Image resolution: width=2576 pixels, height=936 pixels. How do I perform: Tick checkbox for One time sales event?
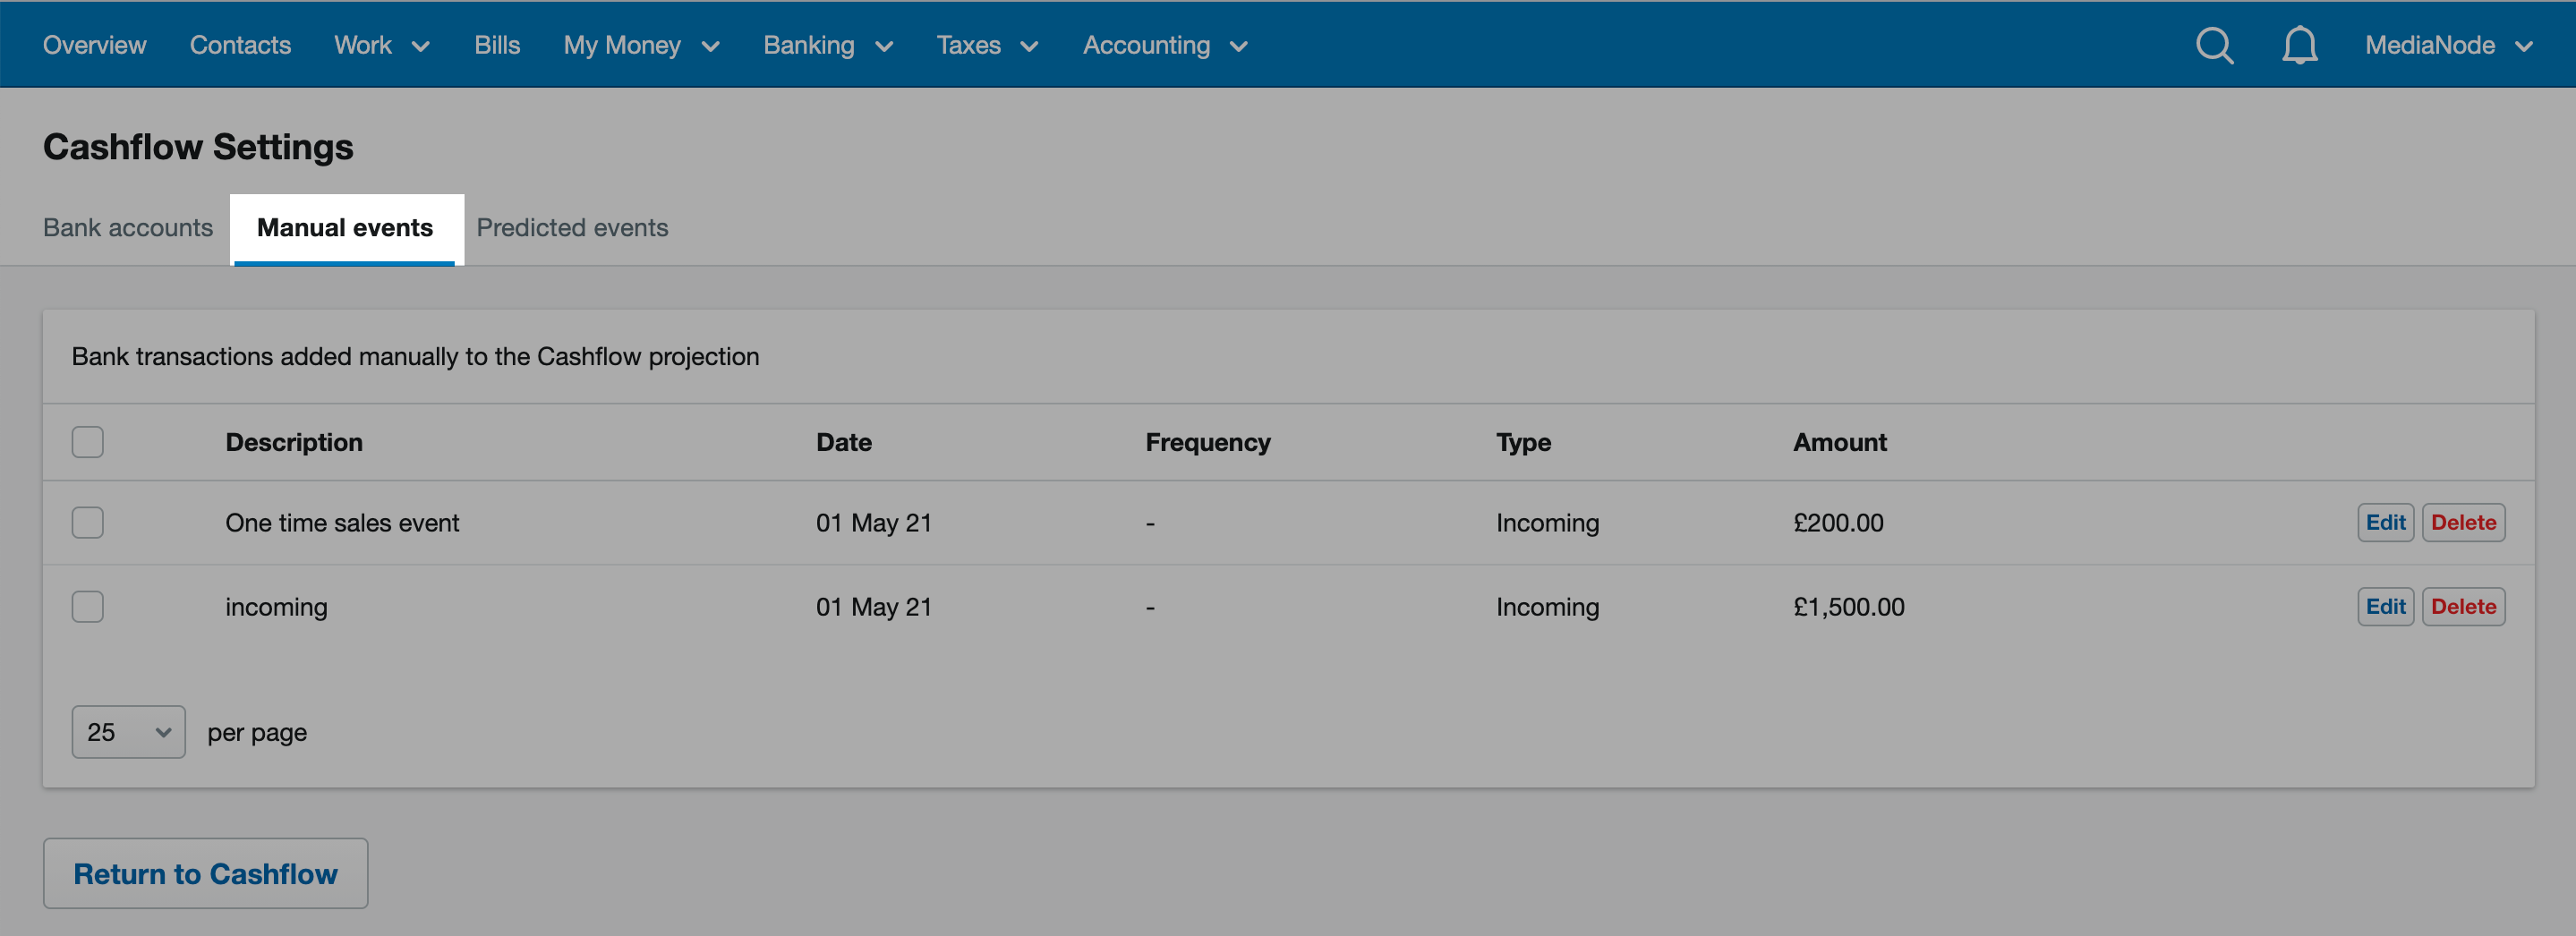pyautogui.click(x=88, y=522)
